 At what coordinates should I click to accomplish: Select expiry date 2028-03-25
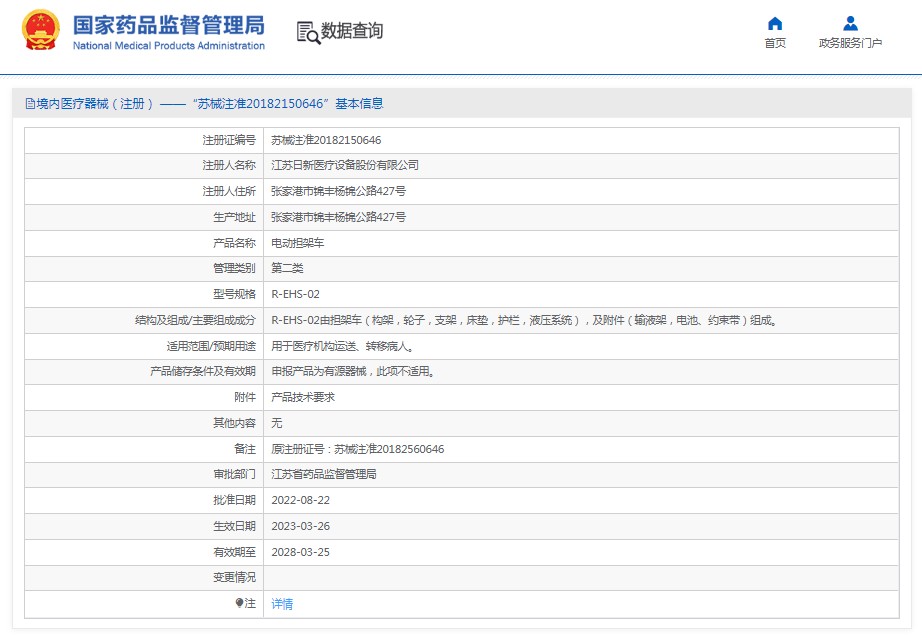pyautogui.click(x=300, y=552)
